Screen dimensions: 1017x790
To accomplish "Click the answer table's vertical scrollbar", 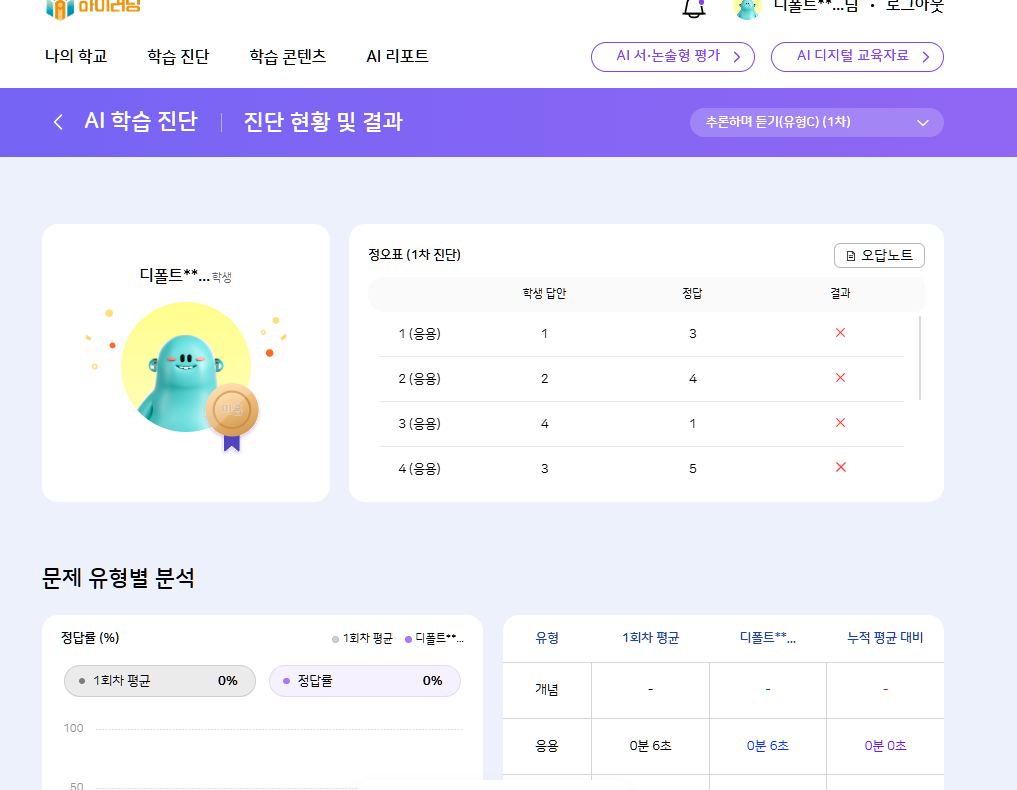I will 919,358.
